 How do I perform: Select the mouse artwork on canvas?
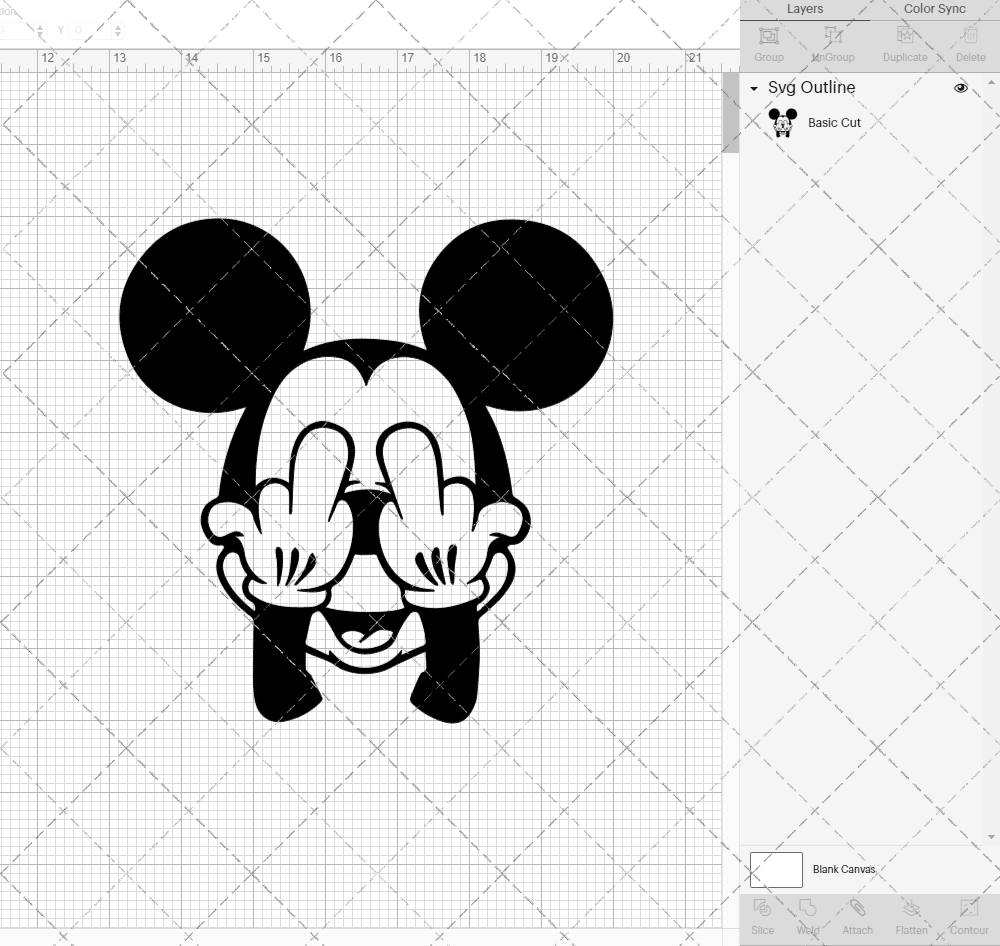click(366, 471)
